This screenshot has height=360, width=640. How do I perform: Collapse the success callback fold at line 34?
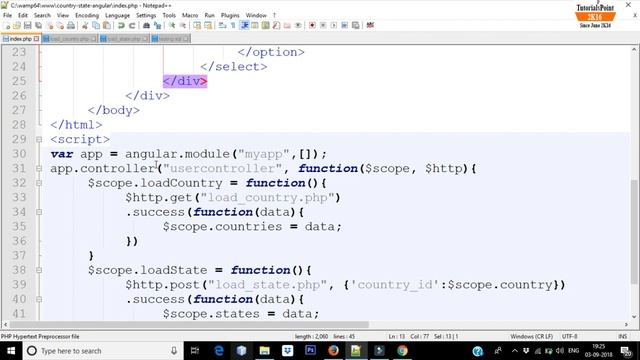tap(39, 212)
